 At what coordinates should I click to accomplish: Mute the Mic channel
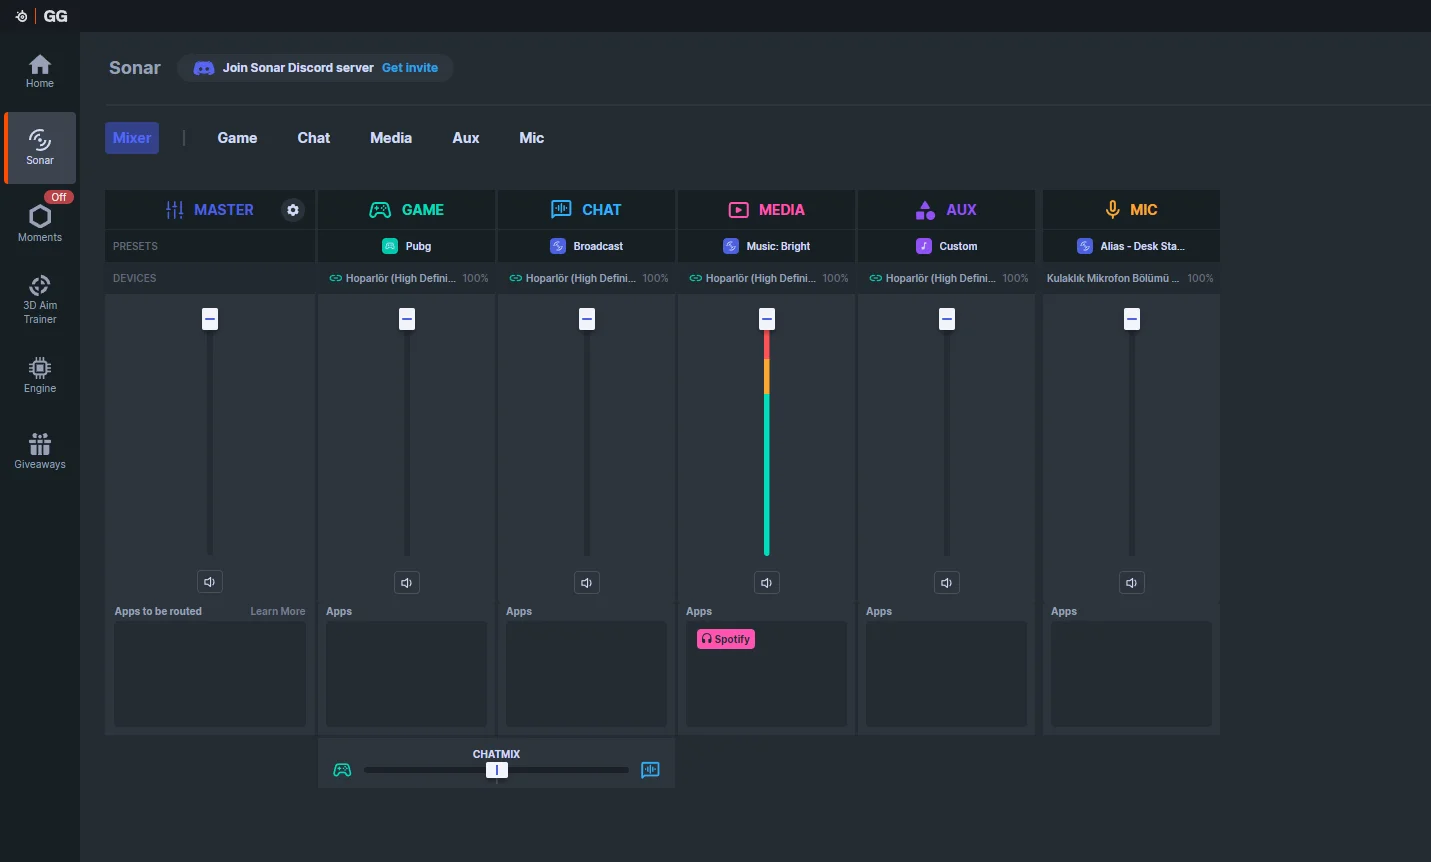click(1131, 583)
